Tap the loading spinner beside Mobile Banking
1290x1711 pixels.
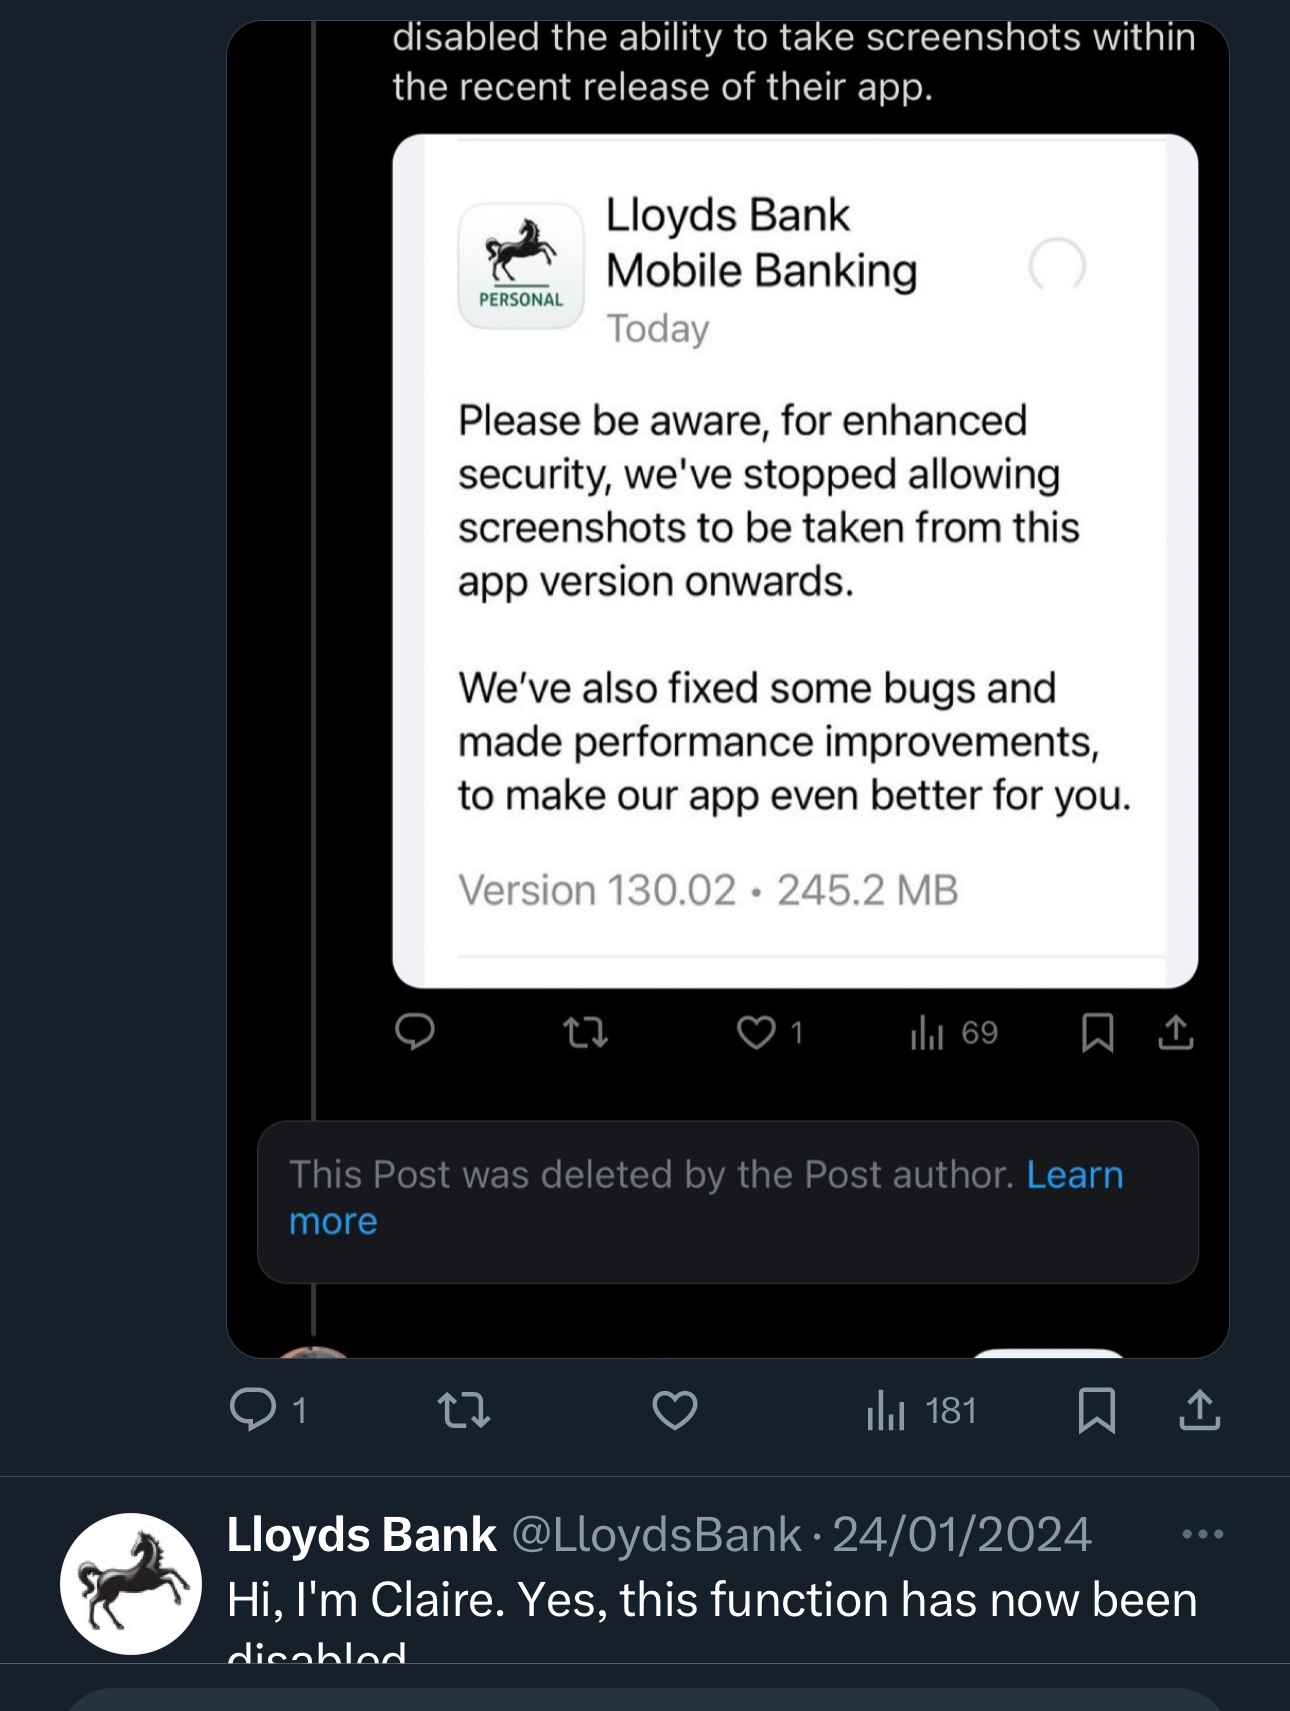pos(1057,266)
